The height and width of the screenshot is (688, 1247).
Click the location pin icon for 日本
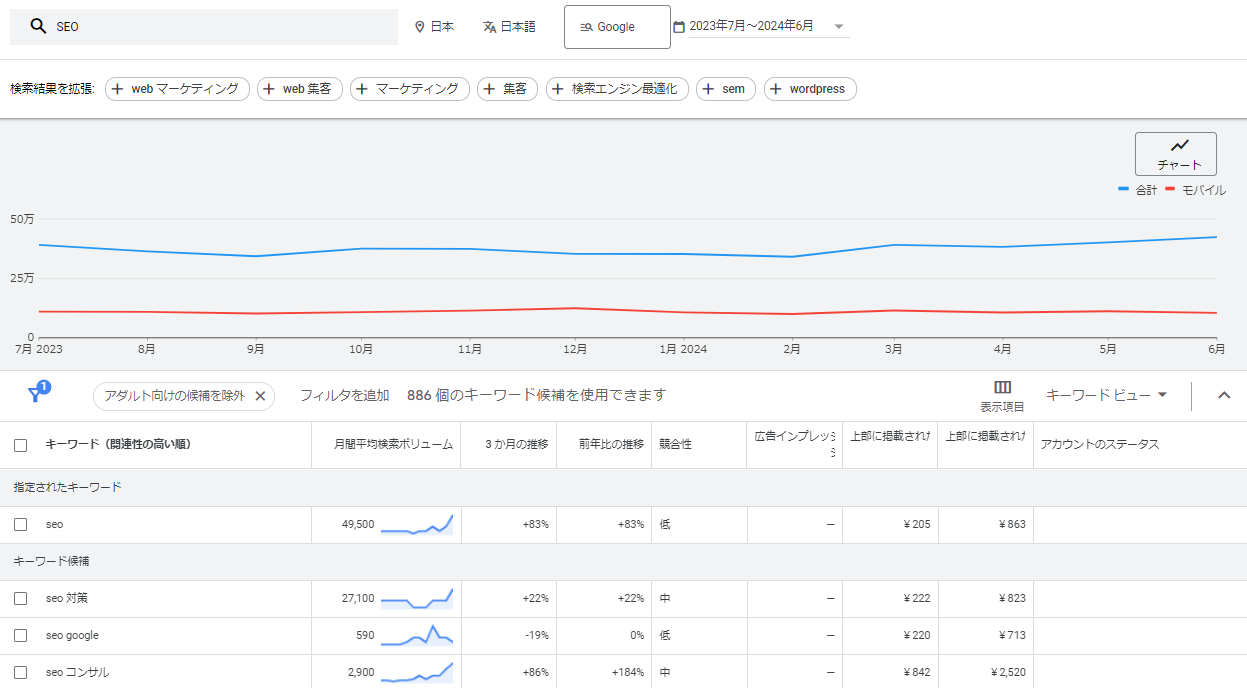420,27
